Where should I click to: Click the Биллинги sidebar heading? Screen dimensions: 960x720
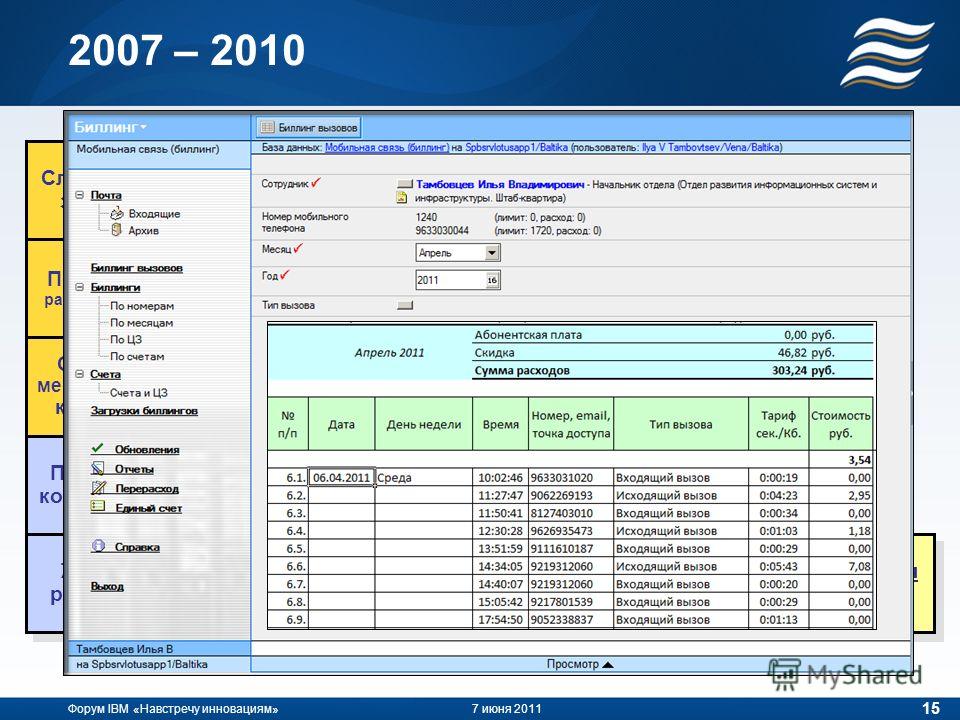pos(115,287)
